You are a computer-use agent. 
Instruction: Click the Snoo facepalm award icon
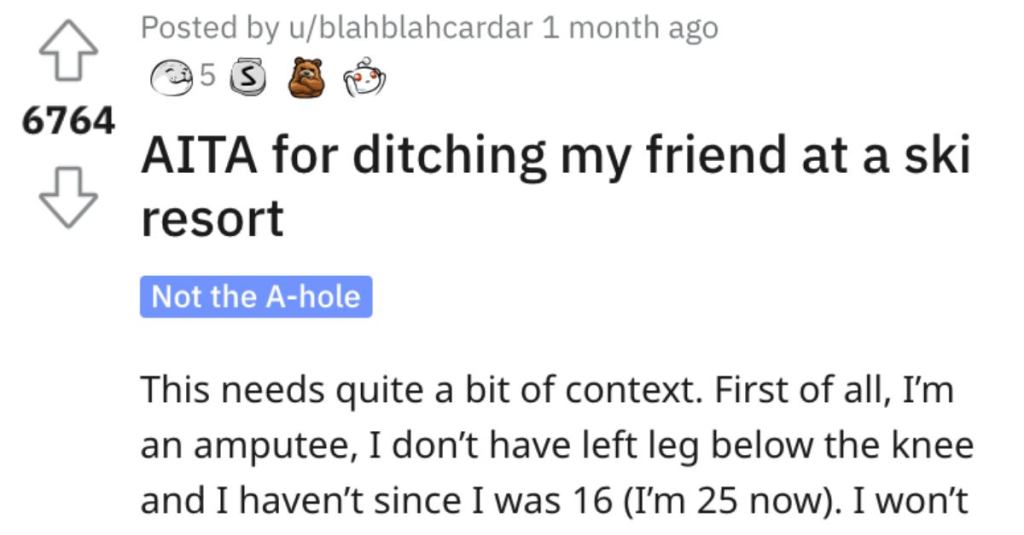point(364,77)
